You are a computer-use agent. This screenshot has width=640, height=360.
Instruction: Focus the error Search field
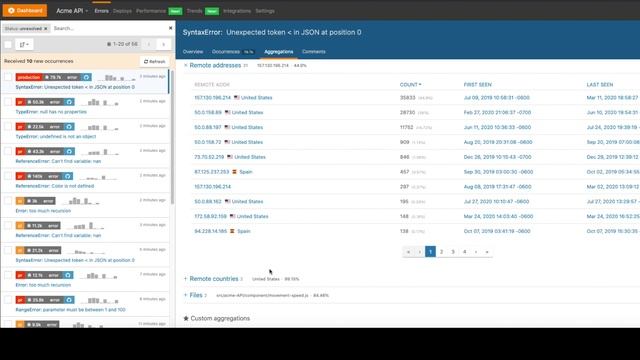(108, 28)
